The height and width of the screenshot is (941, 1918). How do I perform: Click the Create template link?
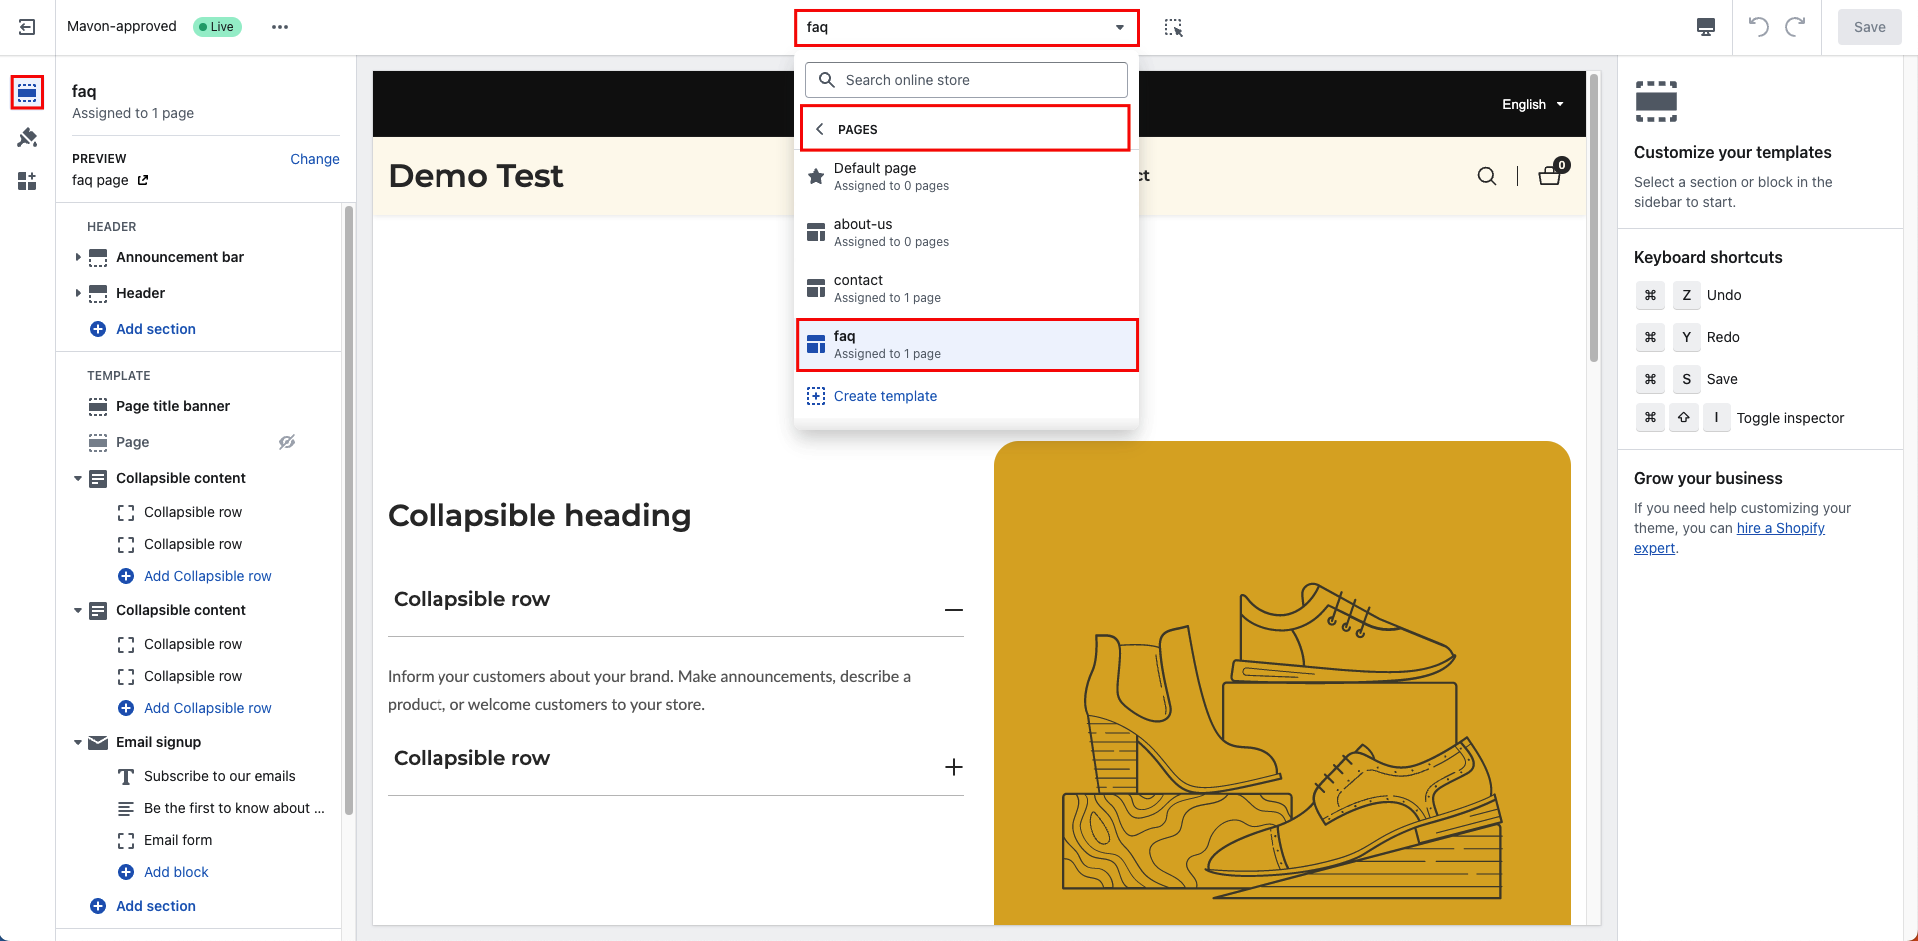pyautogui.click(x=885, y=396)
